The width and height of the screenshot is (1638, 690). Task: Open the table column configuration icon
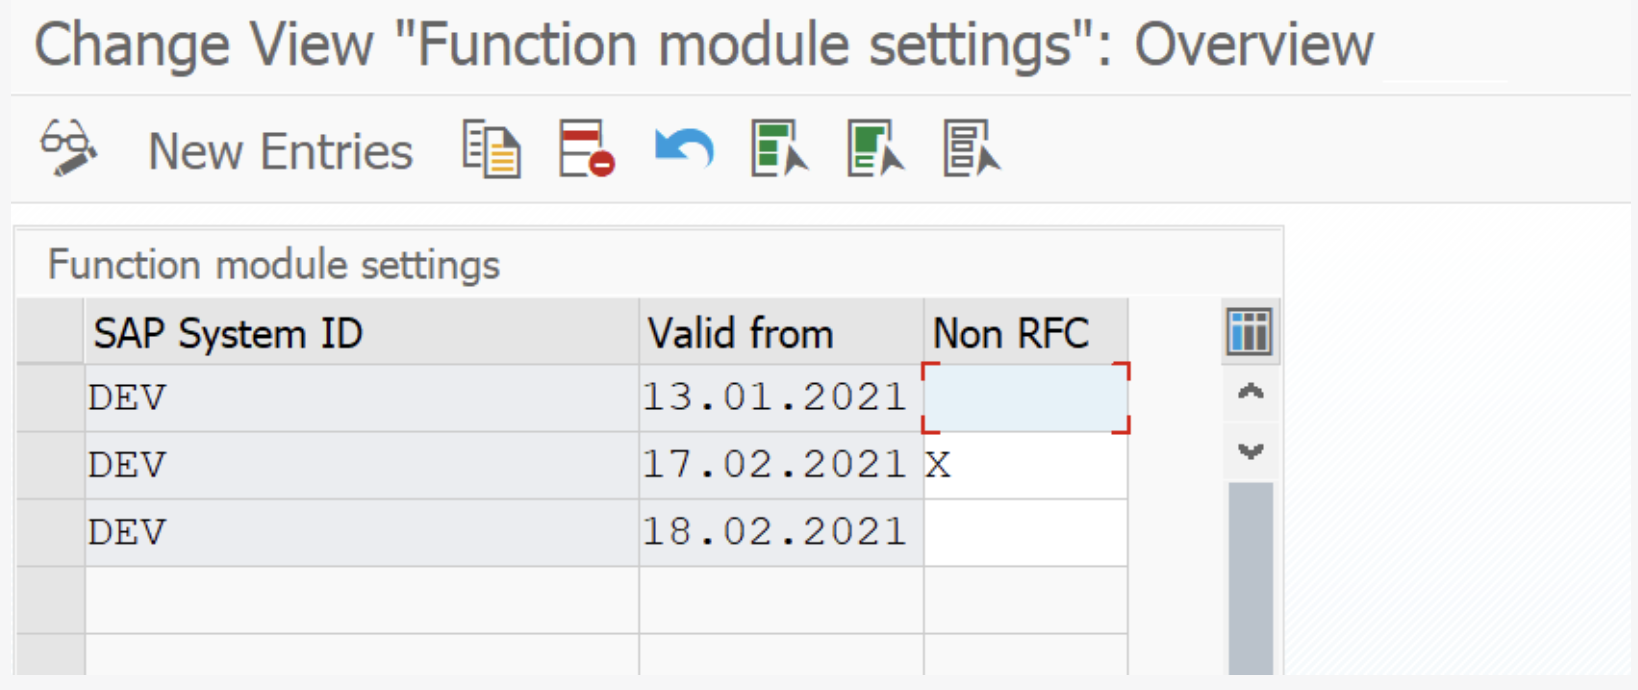tap(1249, 332)
